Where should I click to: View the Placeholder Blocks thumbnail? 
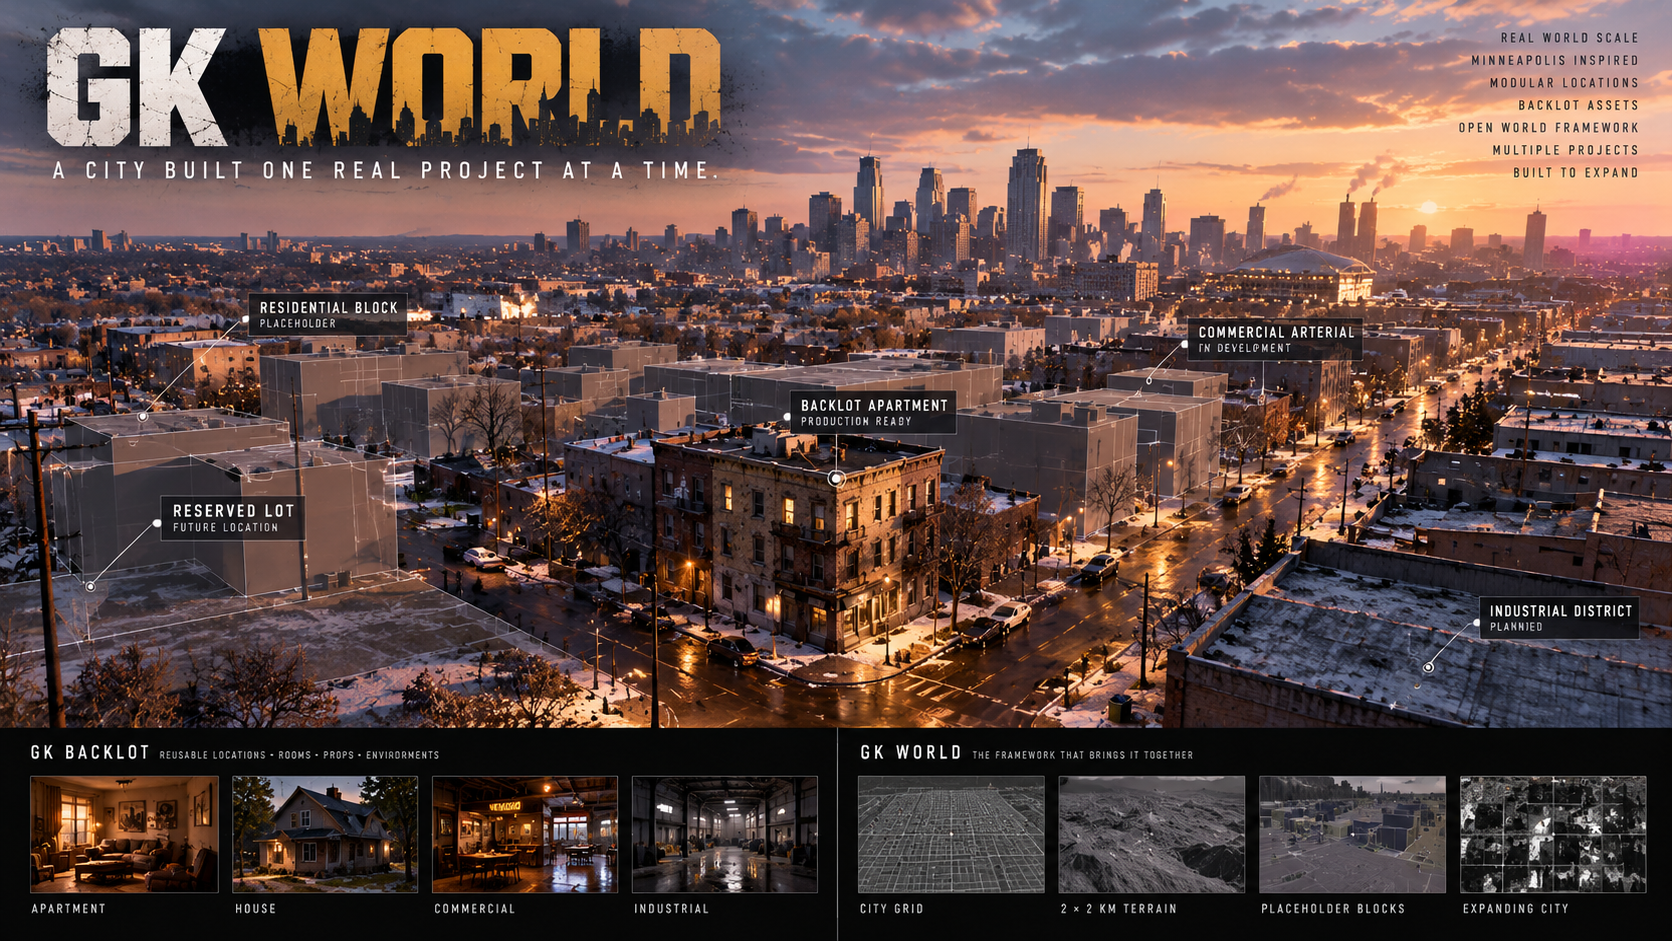(1352, 834)
